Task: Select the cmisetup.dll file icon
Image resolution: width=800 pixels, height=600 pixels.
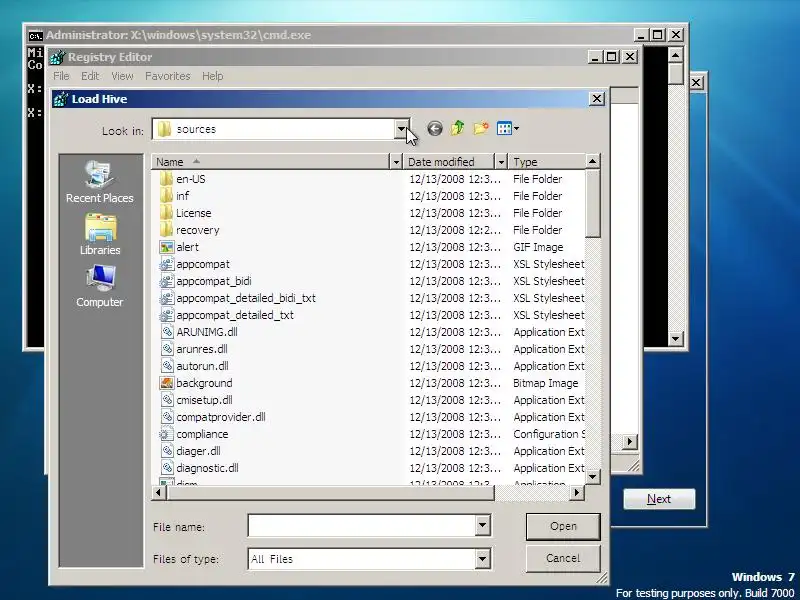Action: click(x=167, y=400)
